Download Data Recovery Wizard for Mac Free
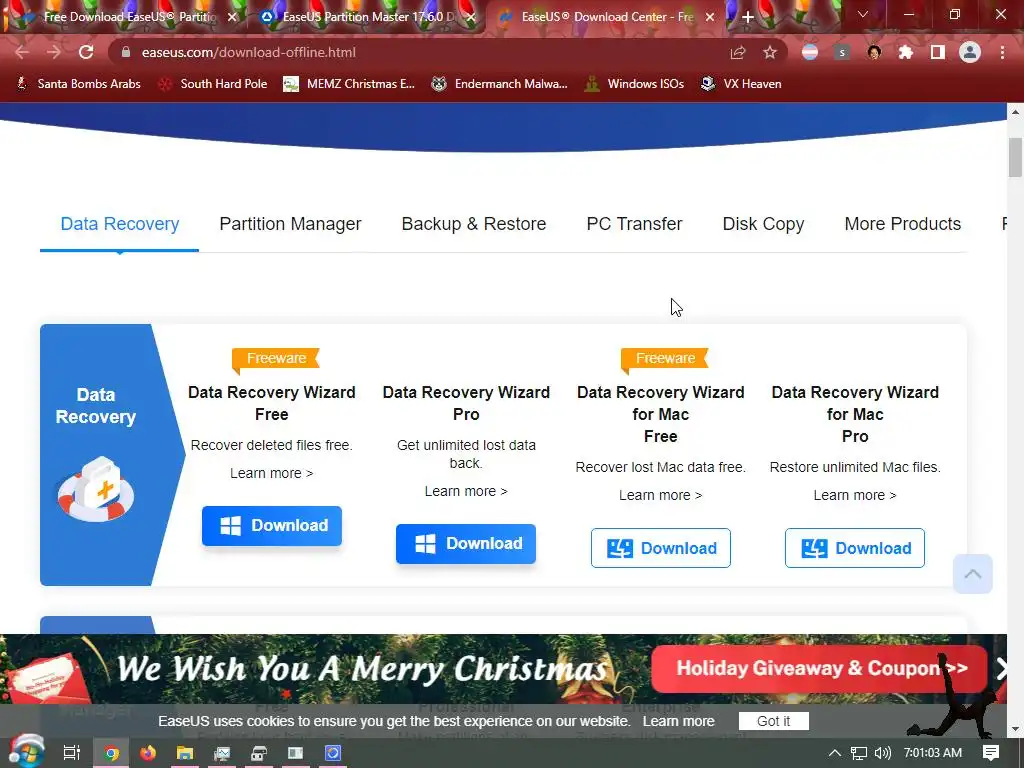The image size is (1024, 768). 660,548
